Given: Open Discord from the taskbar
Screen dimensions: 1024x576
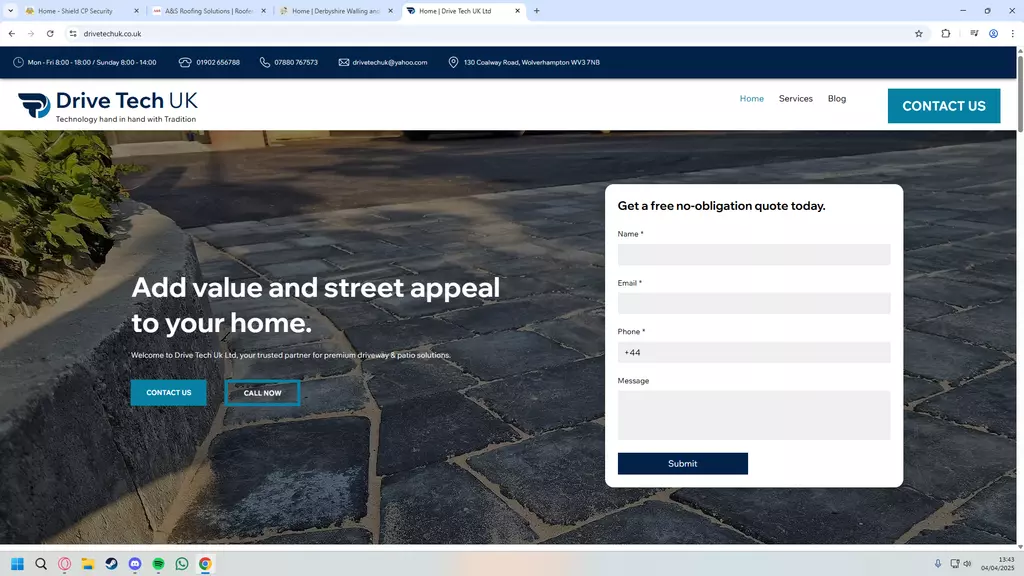Looking at the screenshot, I should click(135, 564).
